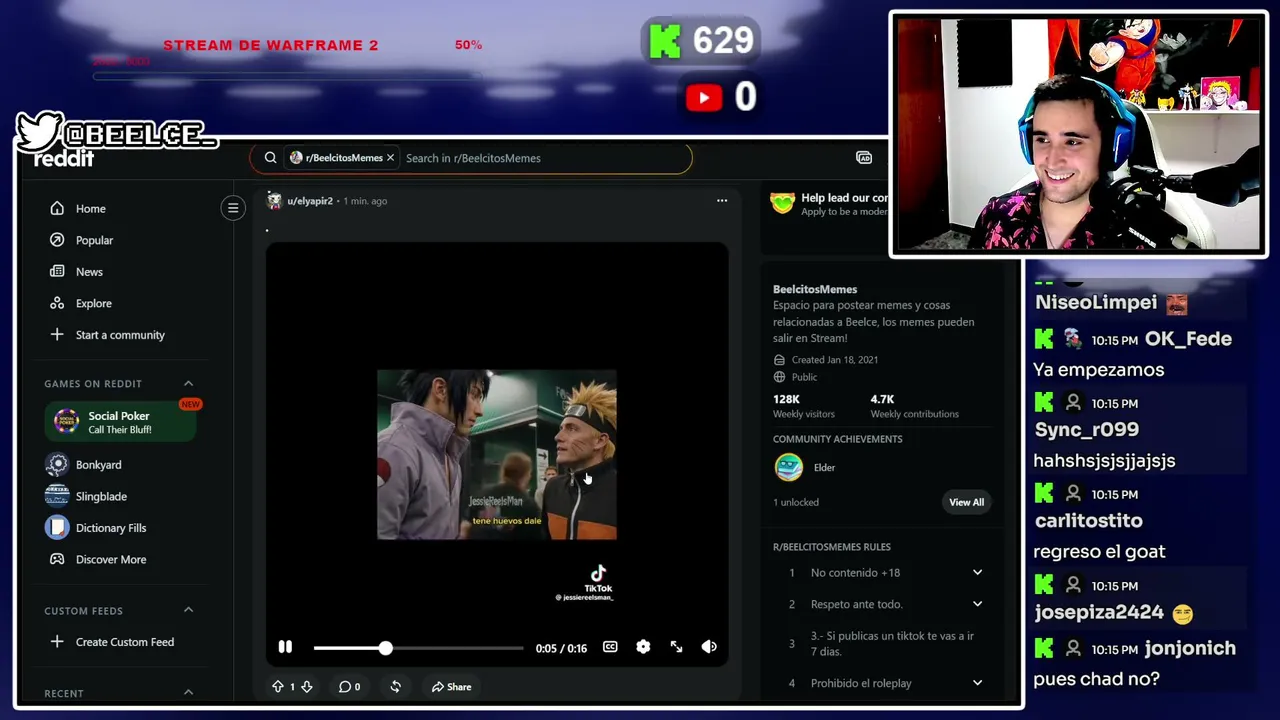
Task: Click the video thumbnail of Naruto cosplay
Action: click(x=497, y=455)
